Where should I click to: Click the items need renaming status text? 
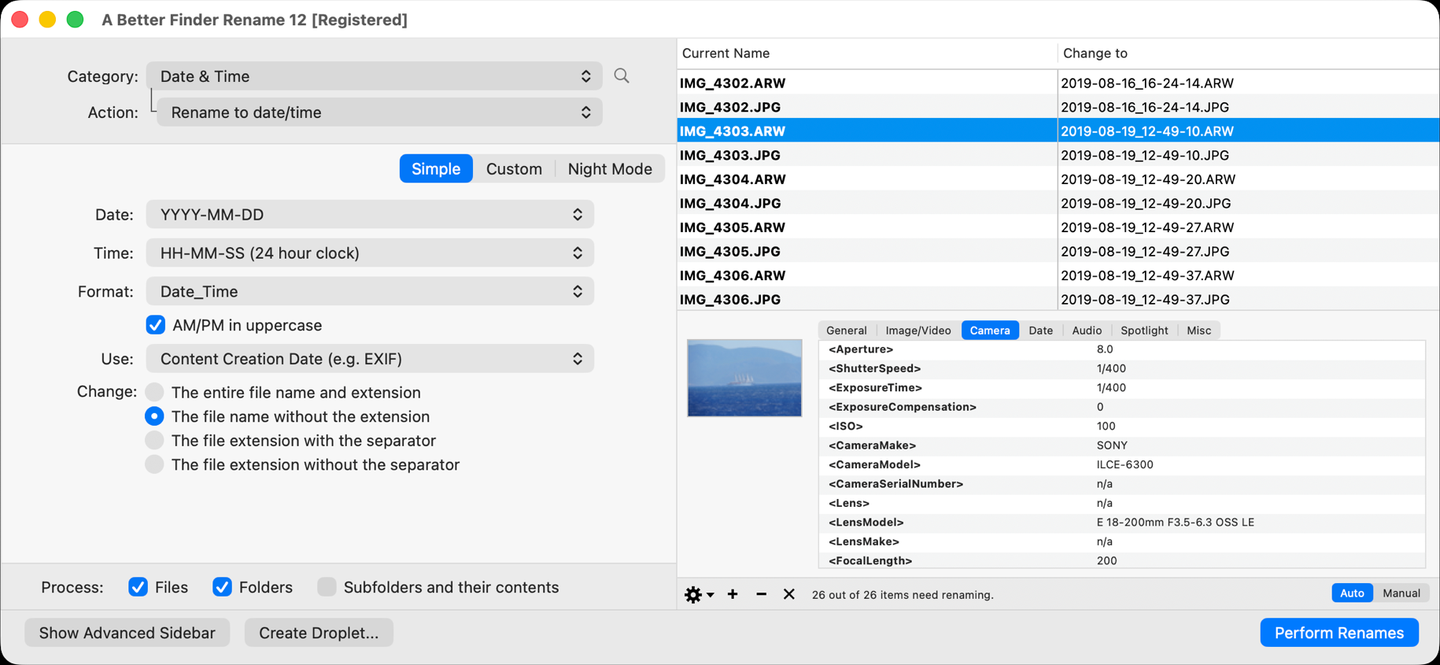[903, 595]
